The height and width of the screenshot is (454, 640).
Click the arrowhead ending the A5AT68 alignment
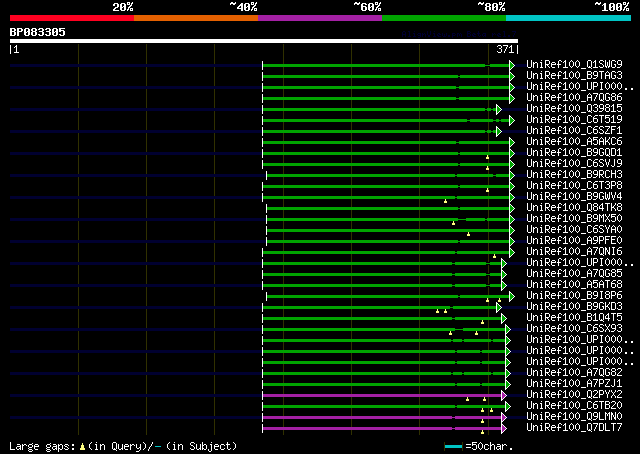(x=504, y=285)
